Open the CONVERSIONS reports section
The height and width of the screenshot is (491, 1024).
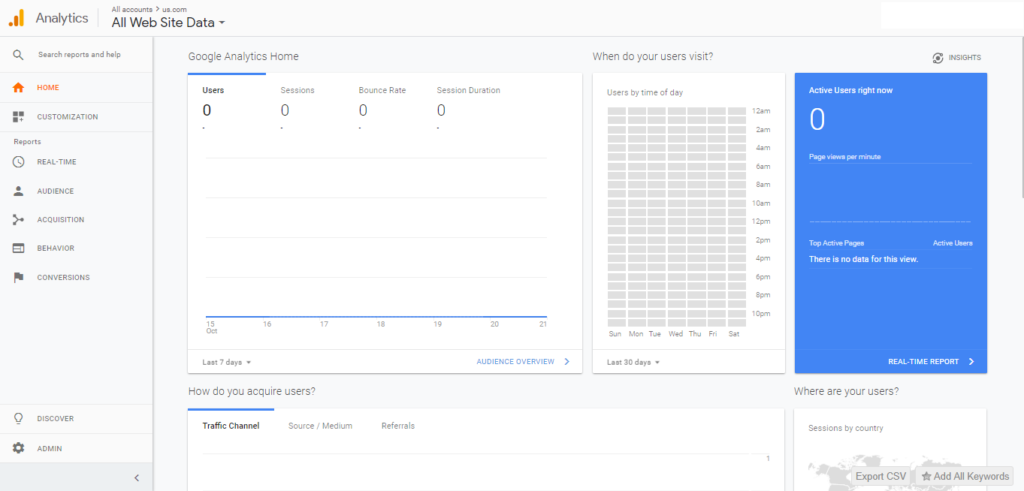tap(76, 277)
